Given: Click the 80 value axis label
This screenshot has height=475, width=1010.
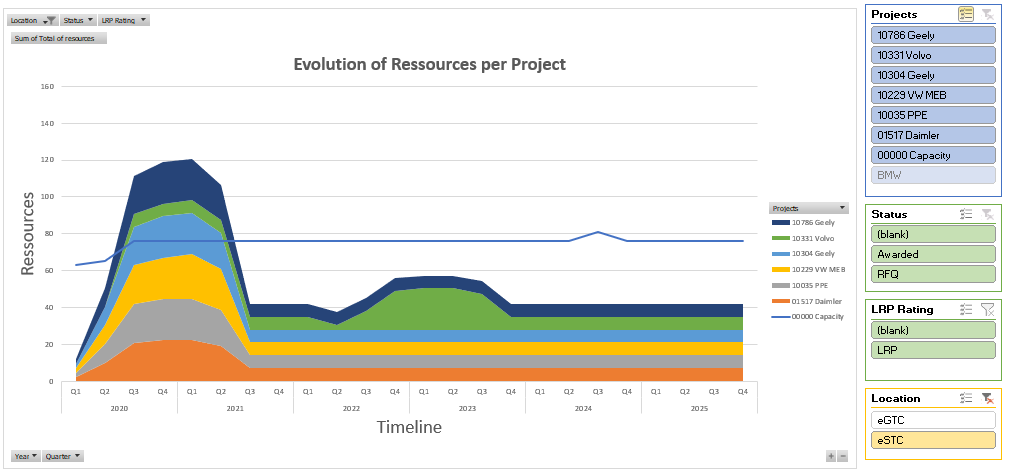Looking at the screenshot, I should tap(50, 234).
